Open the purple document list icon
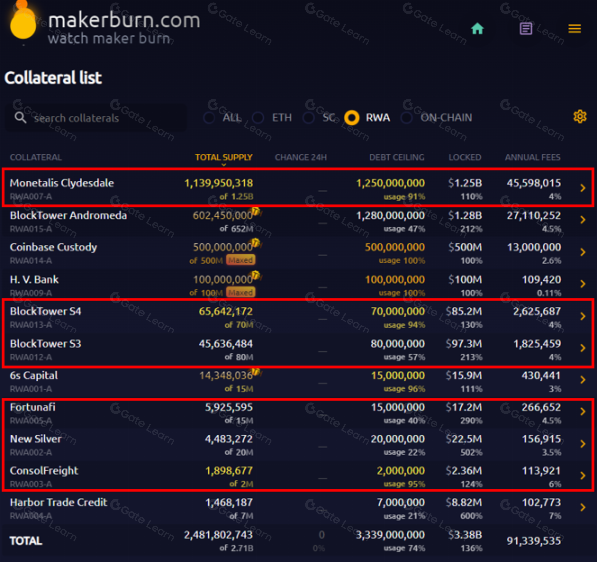The height and width of the screenshot is (562, 597). 526,29
